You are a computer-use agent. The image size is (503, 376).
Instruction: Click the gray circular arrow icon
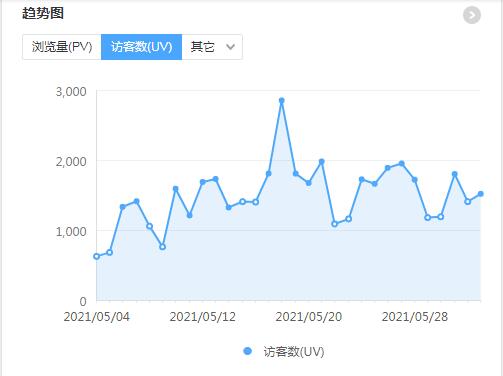click(x=472, y=15)
